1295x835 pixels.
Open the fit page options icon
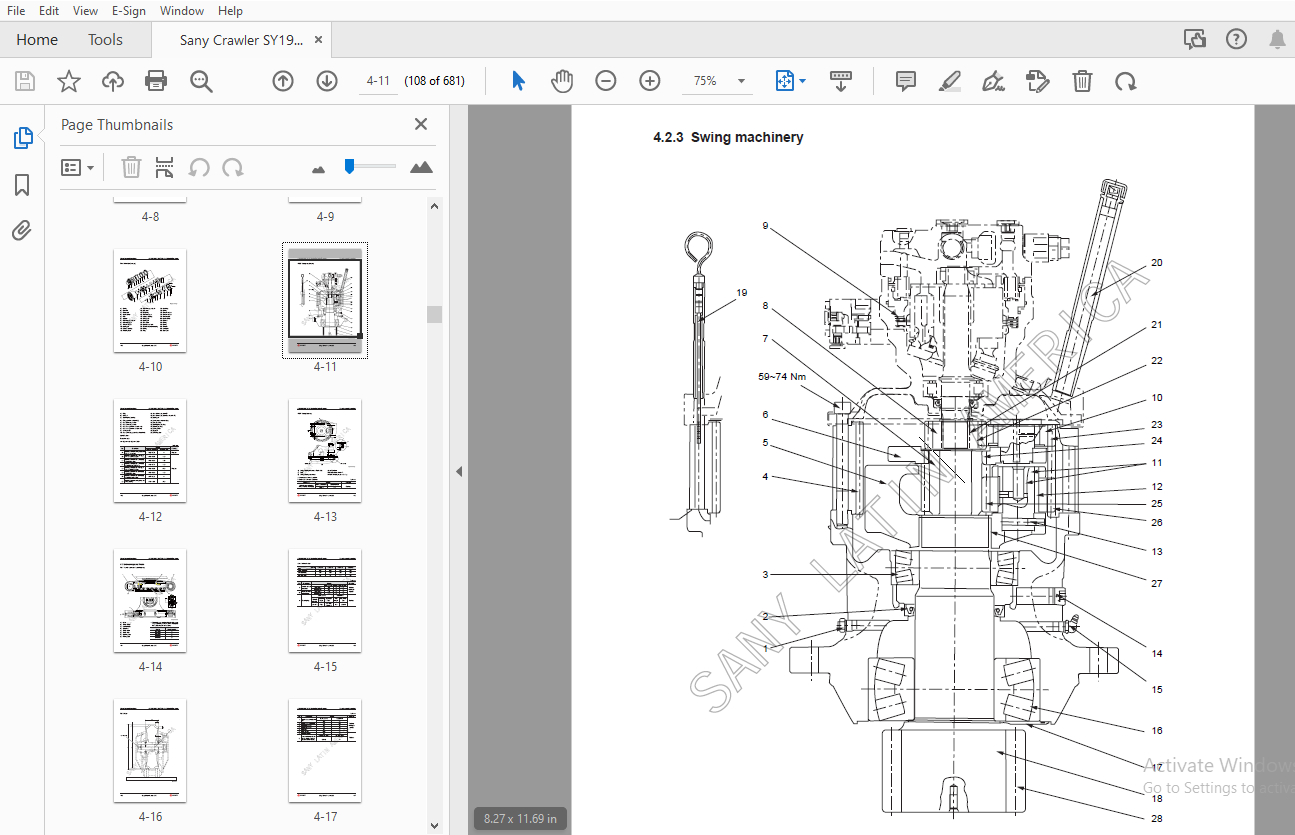point(785,81)
